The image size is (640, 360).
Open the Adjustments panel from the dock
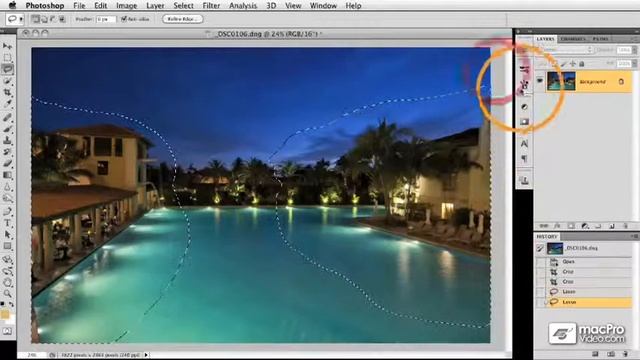point(524,107)
